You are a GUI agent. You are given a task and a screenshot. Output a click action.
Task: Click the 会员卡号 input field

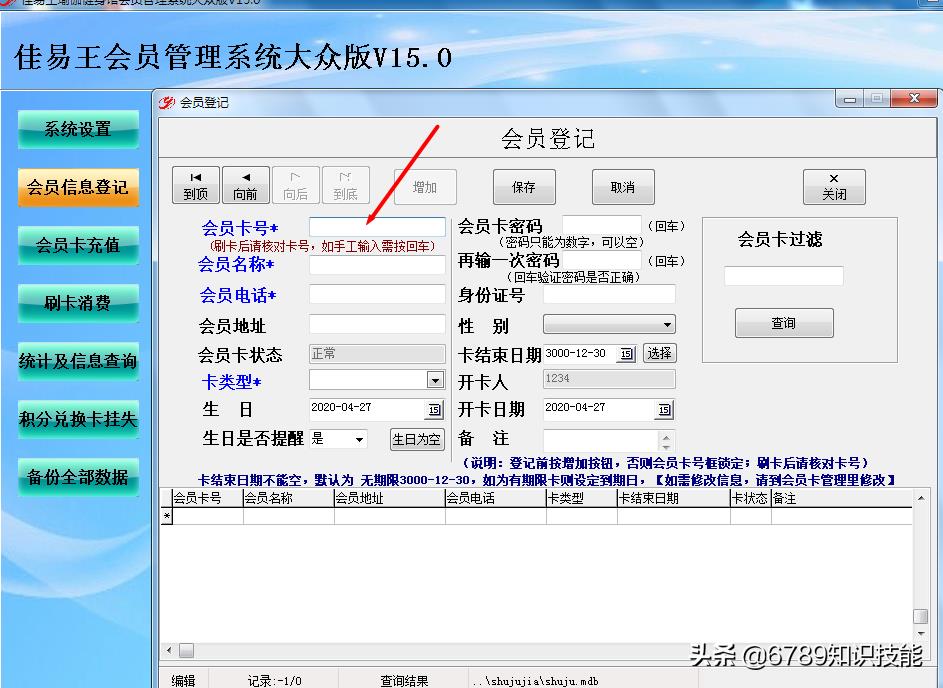tap(377, 228)
